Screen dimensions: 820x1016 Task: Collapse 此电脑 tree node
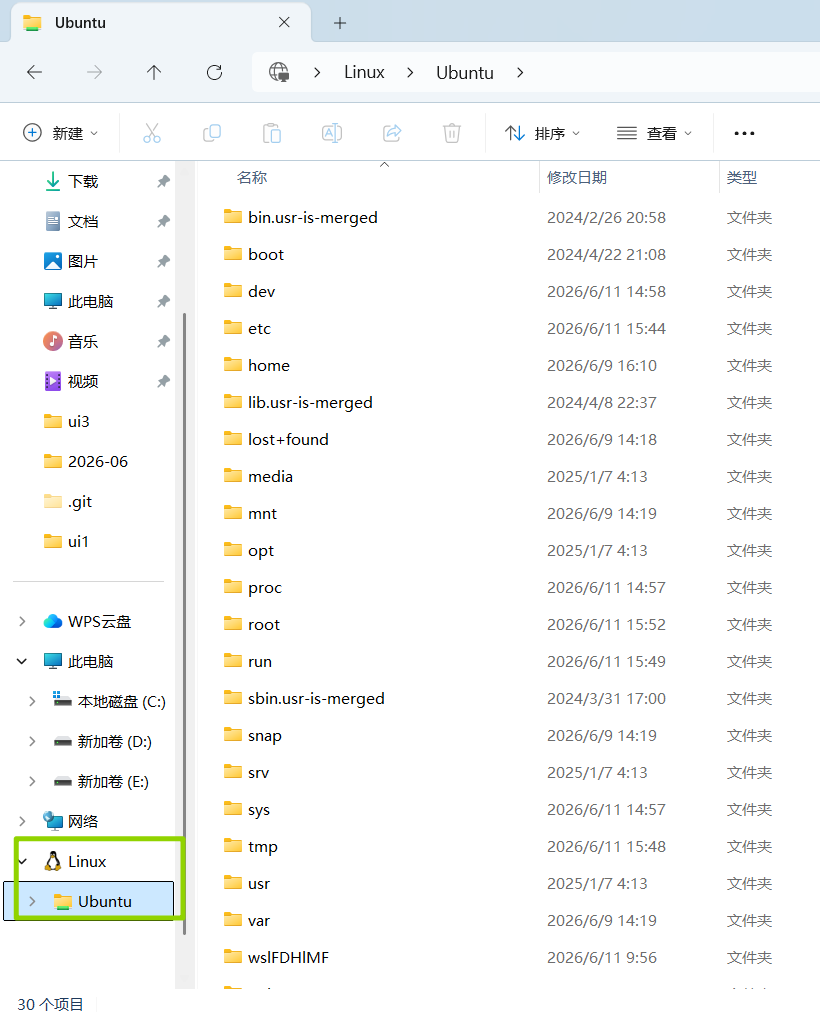(x=22, y=662)
